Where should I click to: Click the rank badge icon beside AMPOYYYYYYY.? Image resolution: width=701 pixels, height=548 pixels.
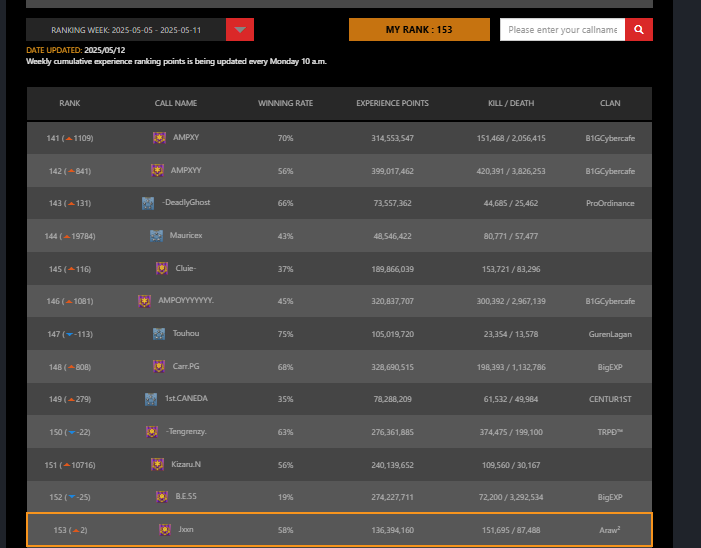pyautogui.click(x=144, y=301)
